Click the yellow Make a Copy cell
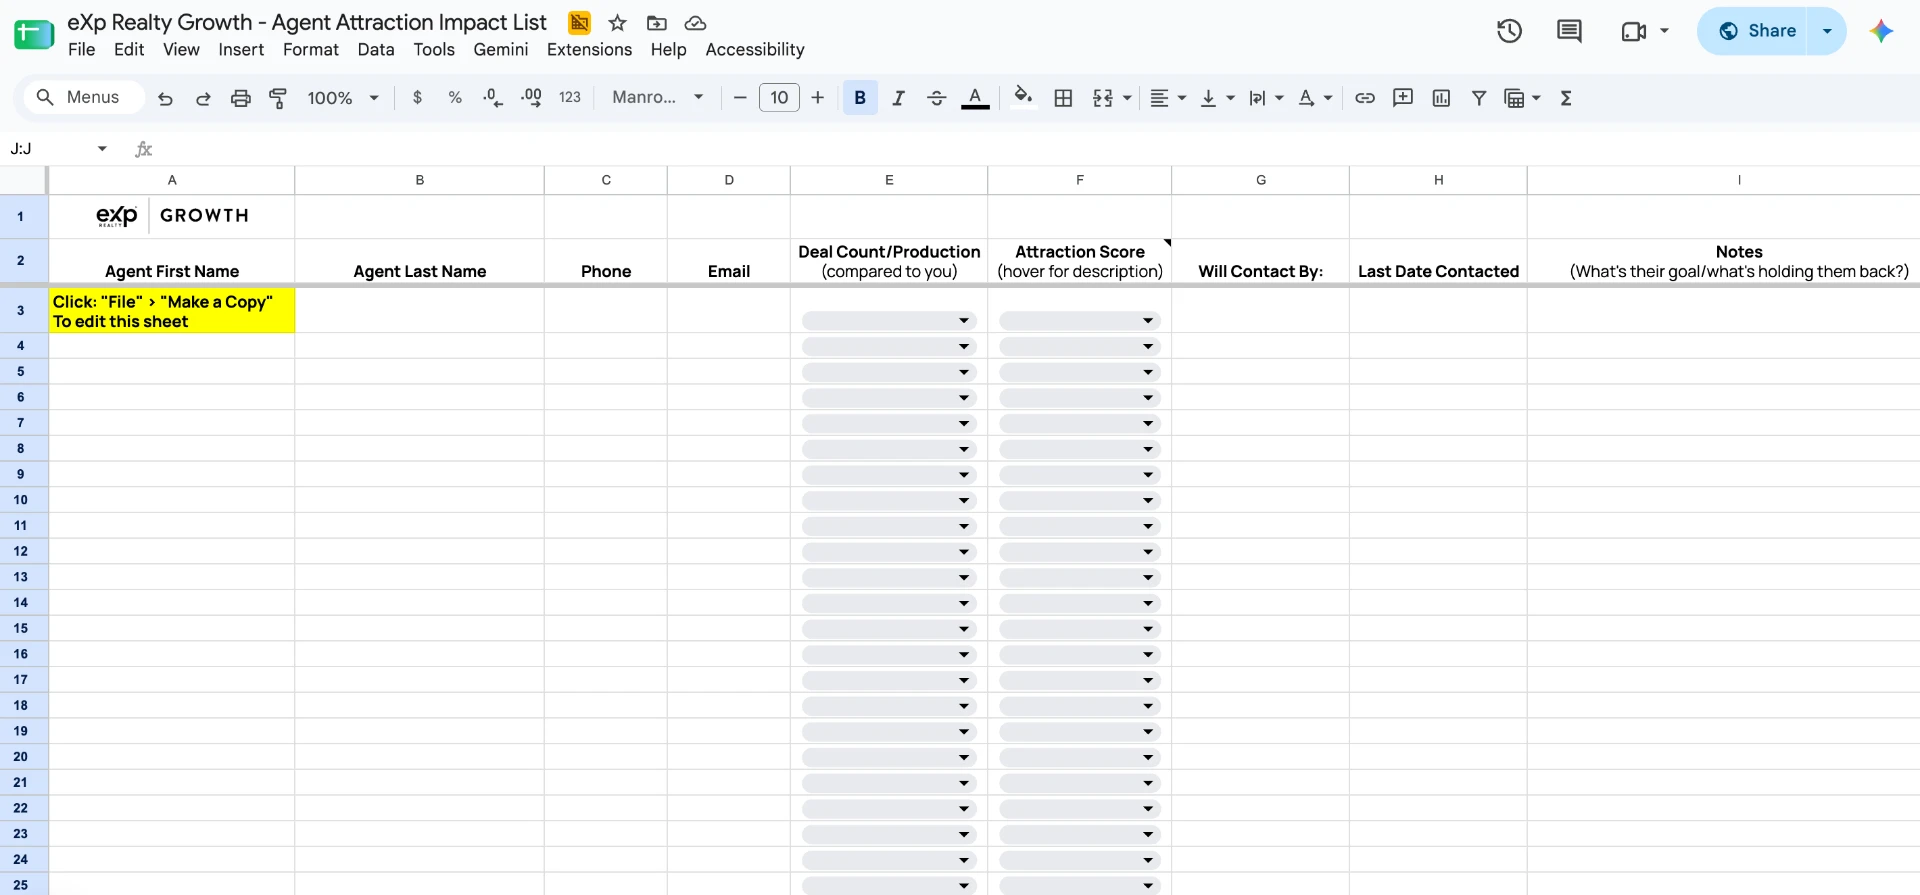Viewport: 1920px width, 895px height. [x=172, y=311]
